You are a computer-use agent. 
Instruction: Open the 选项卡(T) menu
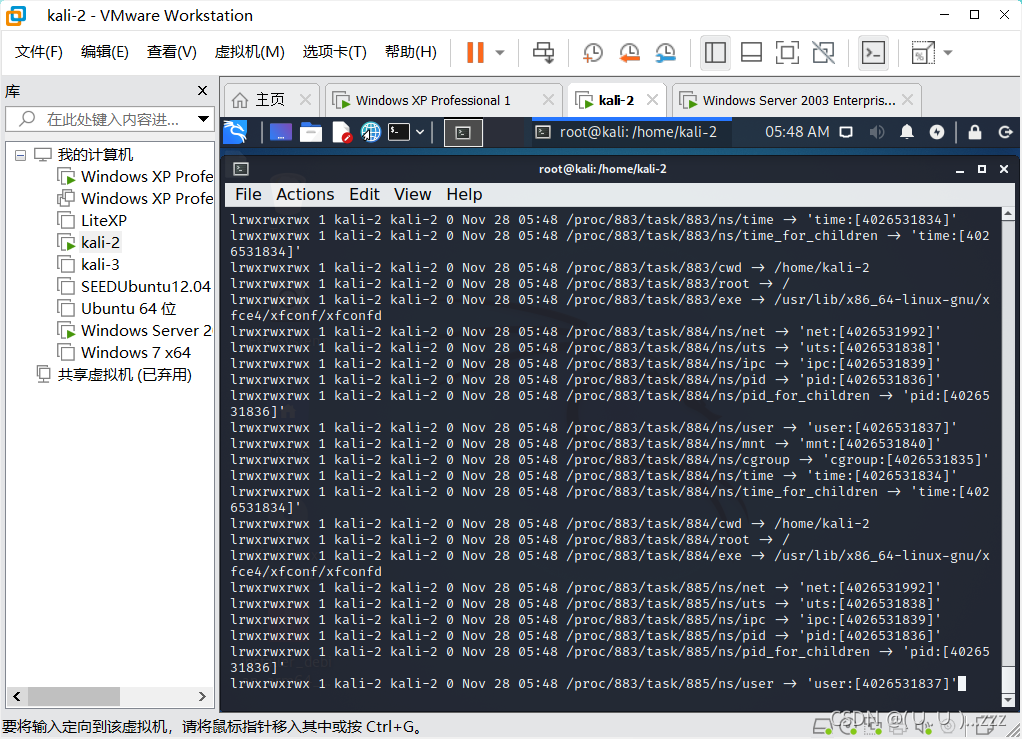(x=334, y=51)
